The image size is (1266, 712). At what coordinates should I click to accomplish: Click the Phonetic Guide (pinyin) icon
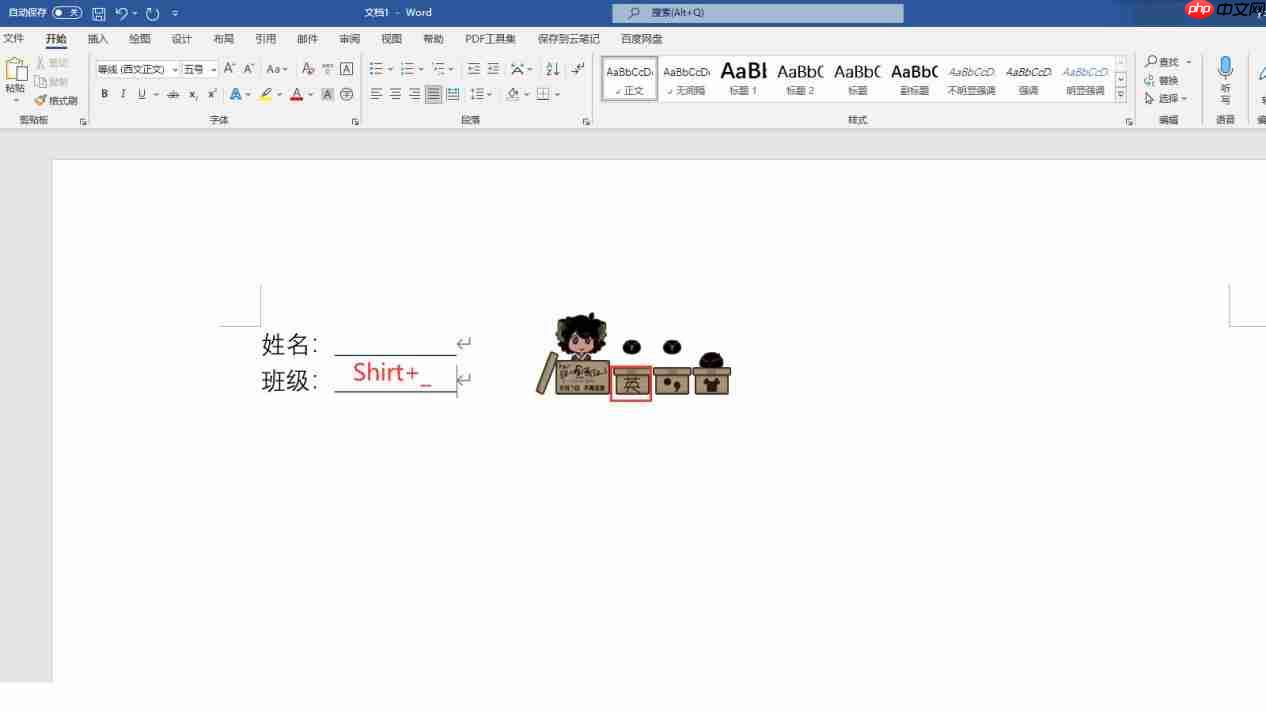[x=328, y=69]
